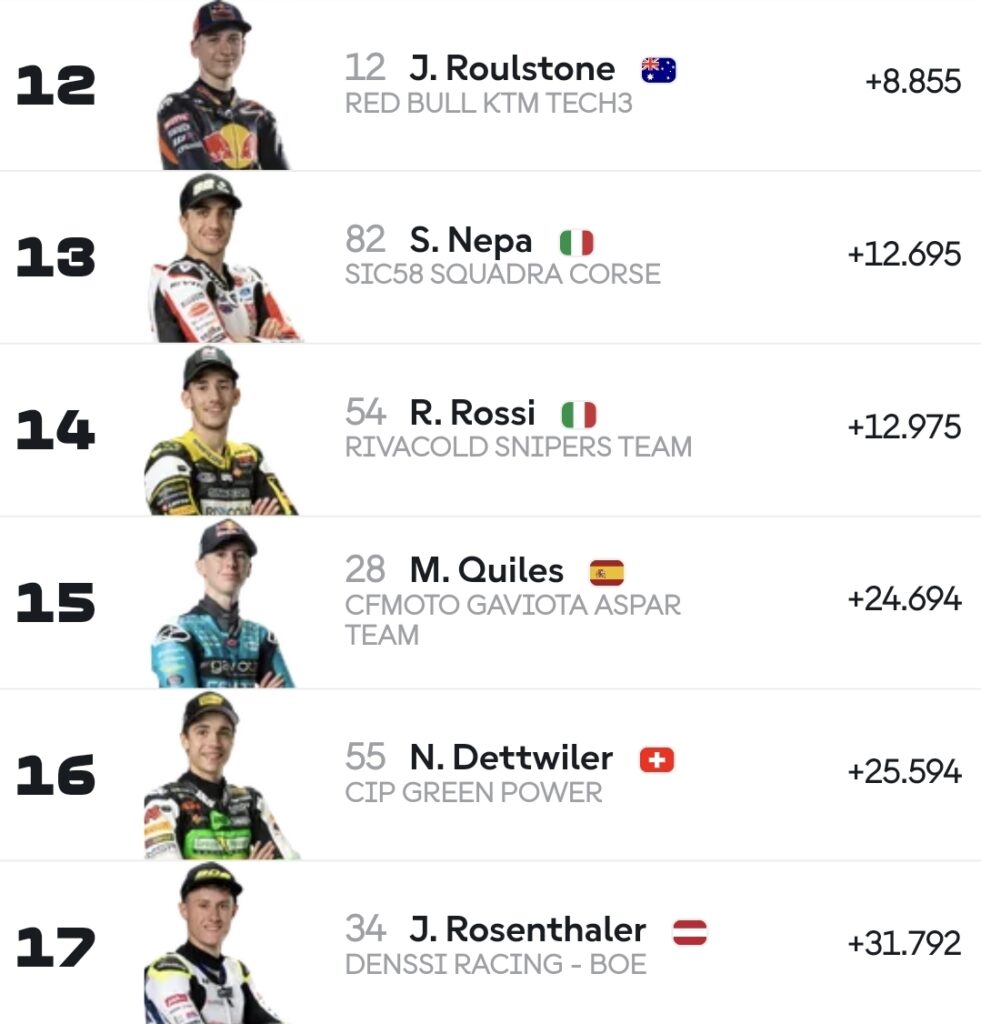Viewport: 981px width, 1024px height.
Task: Select R. Rossi's rider photo
Action: pyautogui.click(x=221, y=430)
